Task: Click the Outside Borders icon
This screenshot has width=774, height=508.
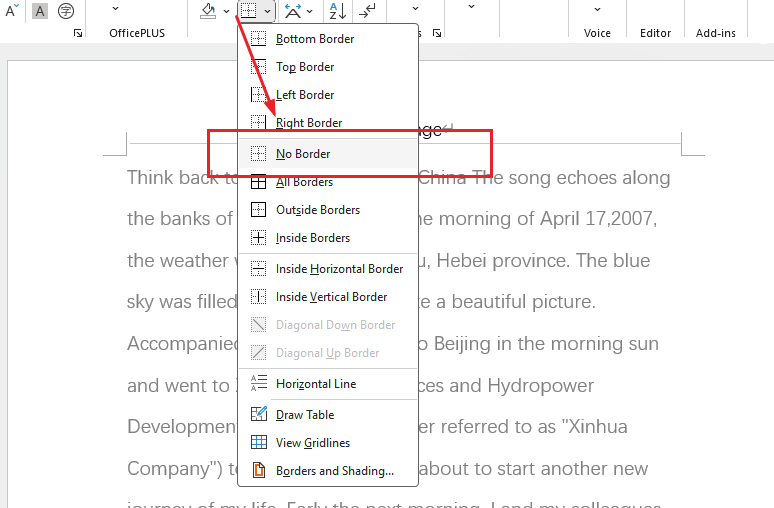Action: click(x=259, y=210)
